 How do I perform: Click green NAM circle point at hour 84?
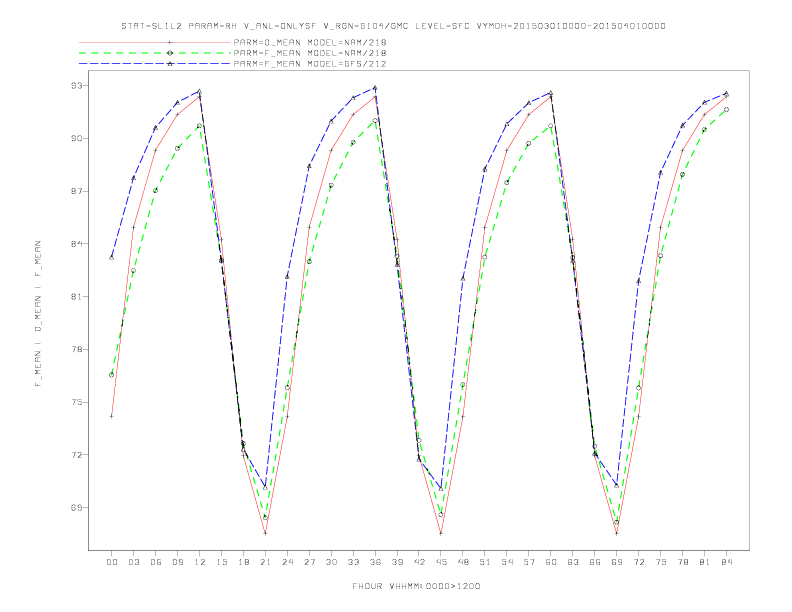pyautogui.click(x=726, y=110)
